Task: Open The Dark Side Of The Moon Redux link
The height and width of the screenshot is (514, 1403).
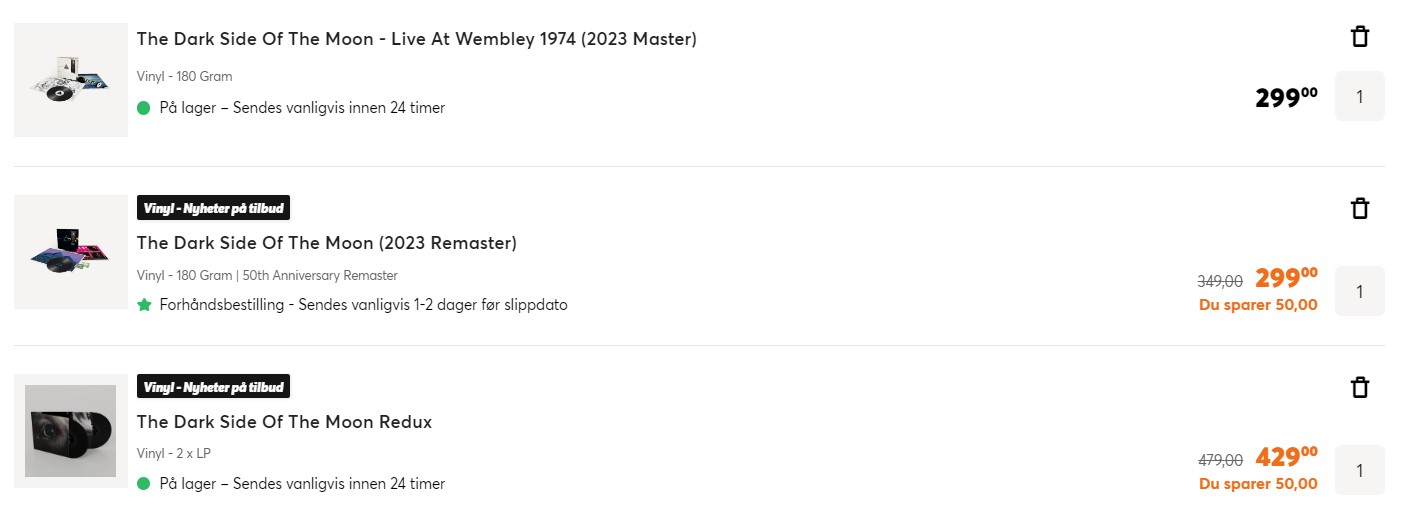Action: point(284,422)
